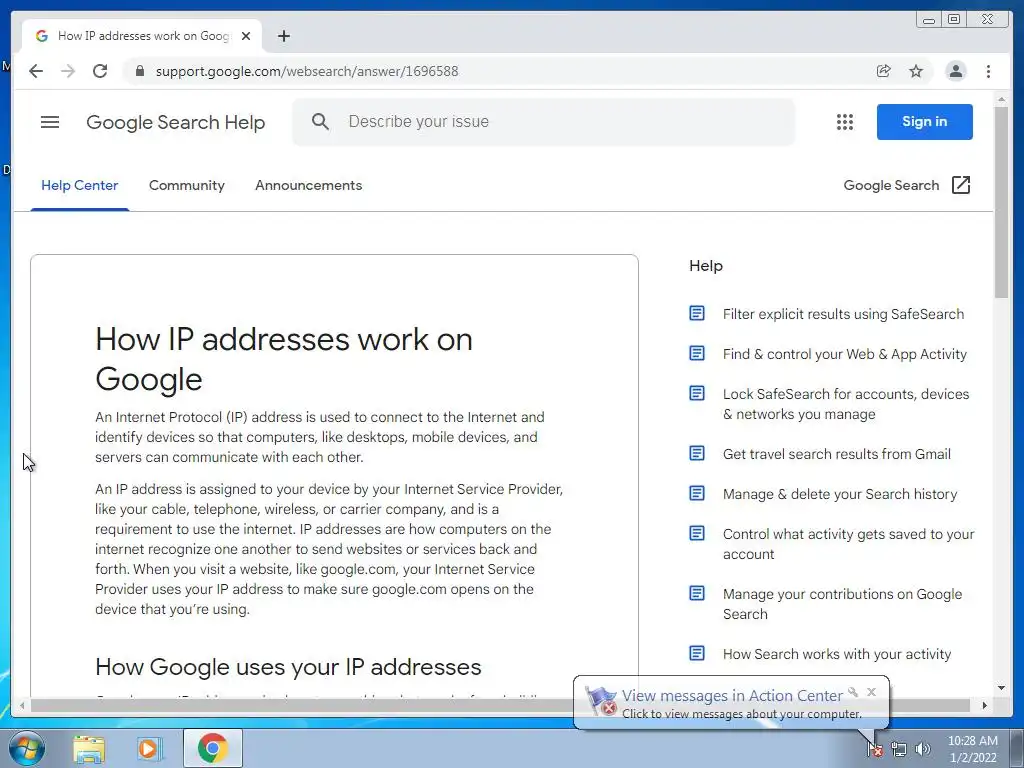Open the hamburger main menu
1024x768 pixels.
click(x=50, y=122)
